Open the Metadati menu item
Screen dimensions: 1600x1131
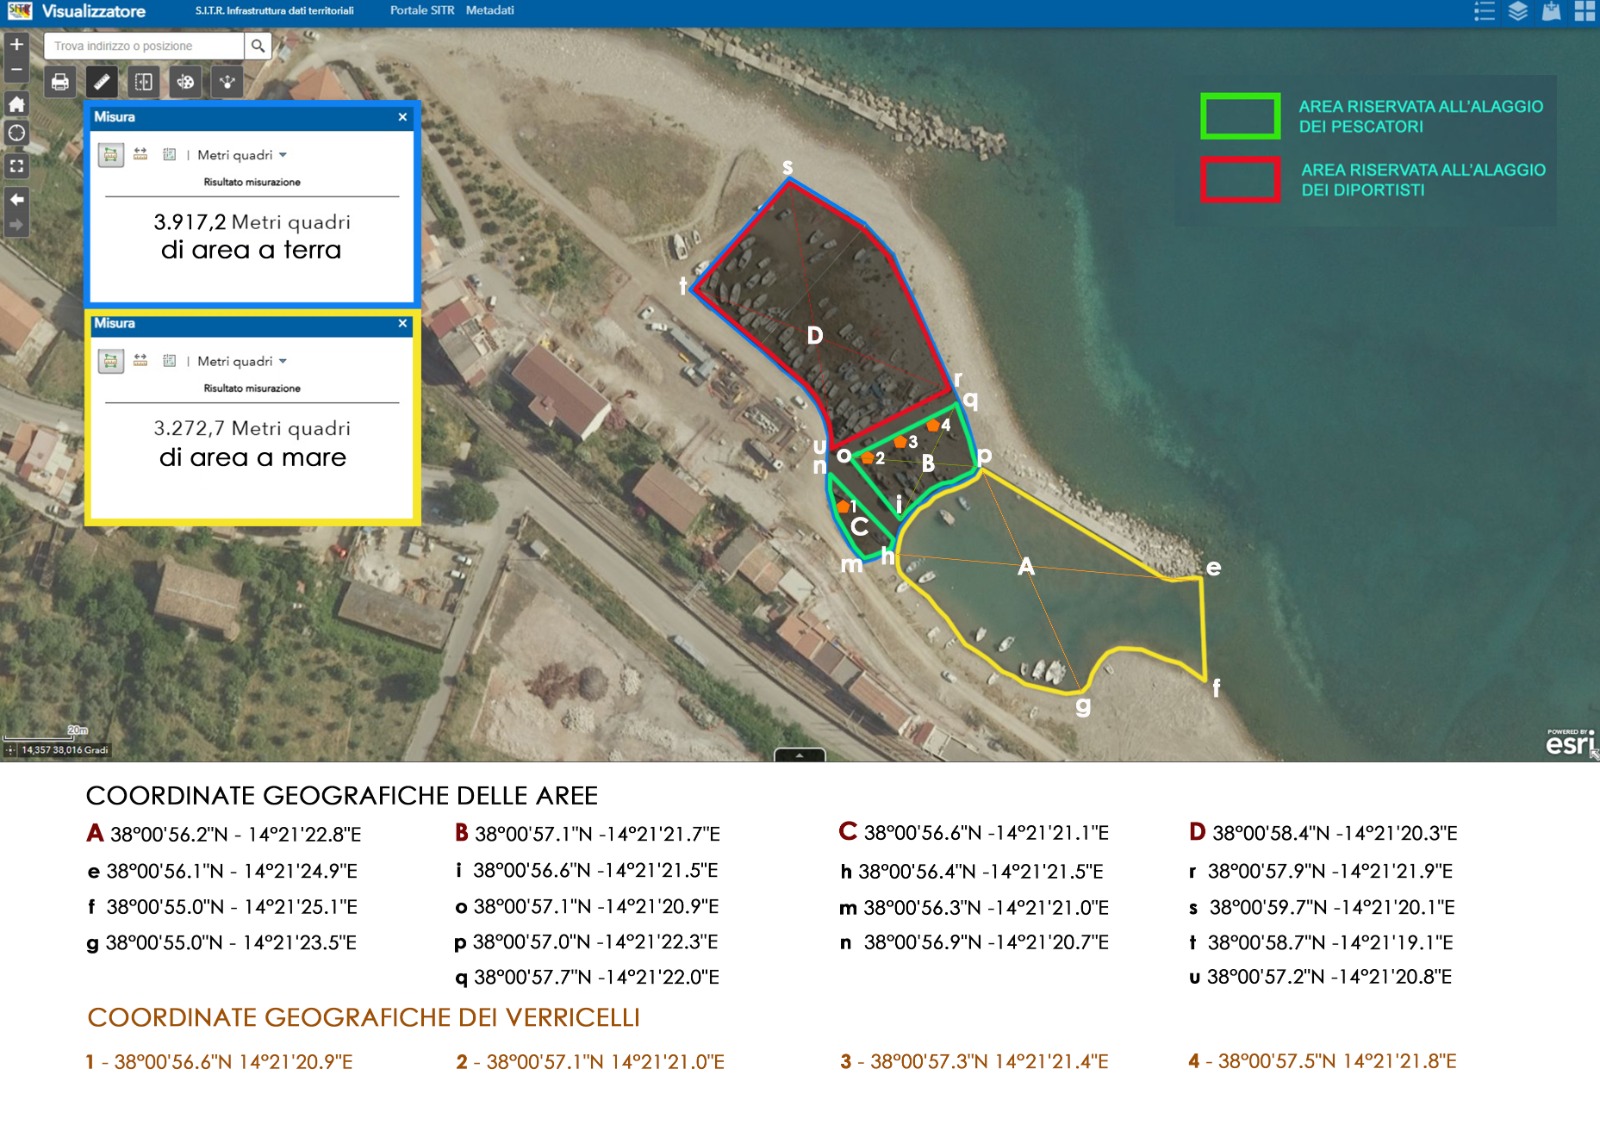(490, 10)
